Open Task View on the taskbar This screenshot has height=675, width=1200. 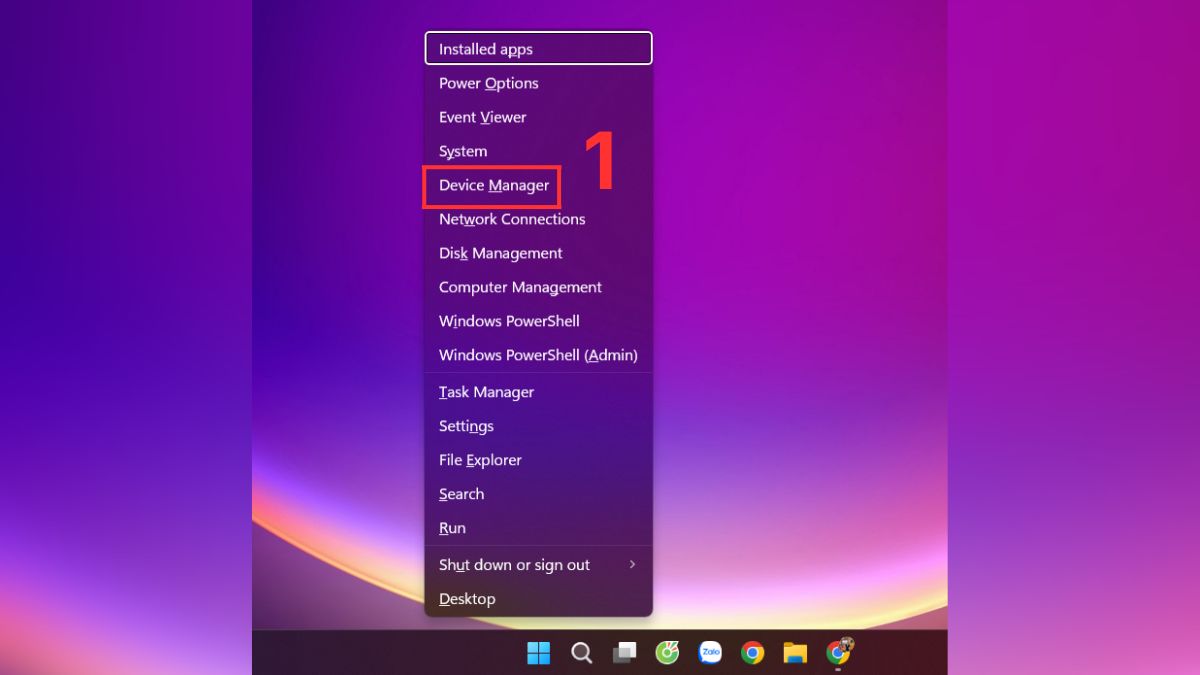624,653
